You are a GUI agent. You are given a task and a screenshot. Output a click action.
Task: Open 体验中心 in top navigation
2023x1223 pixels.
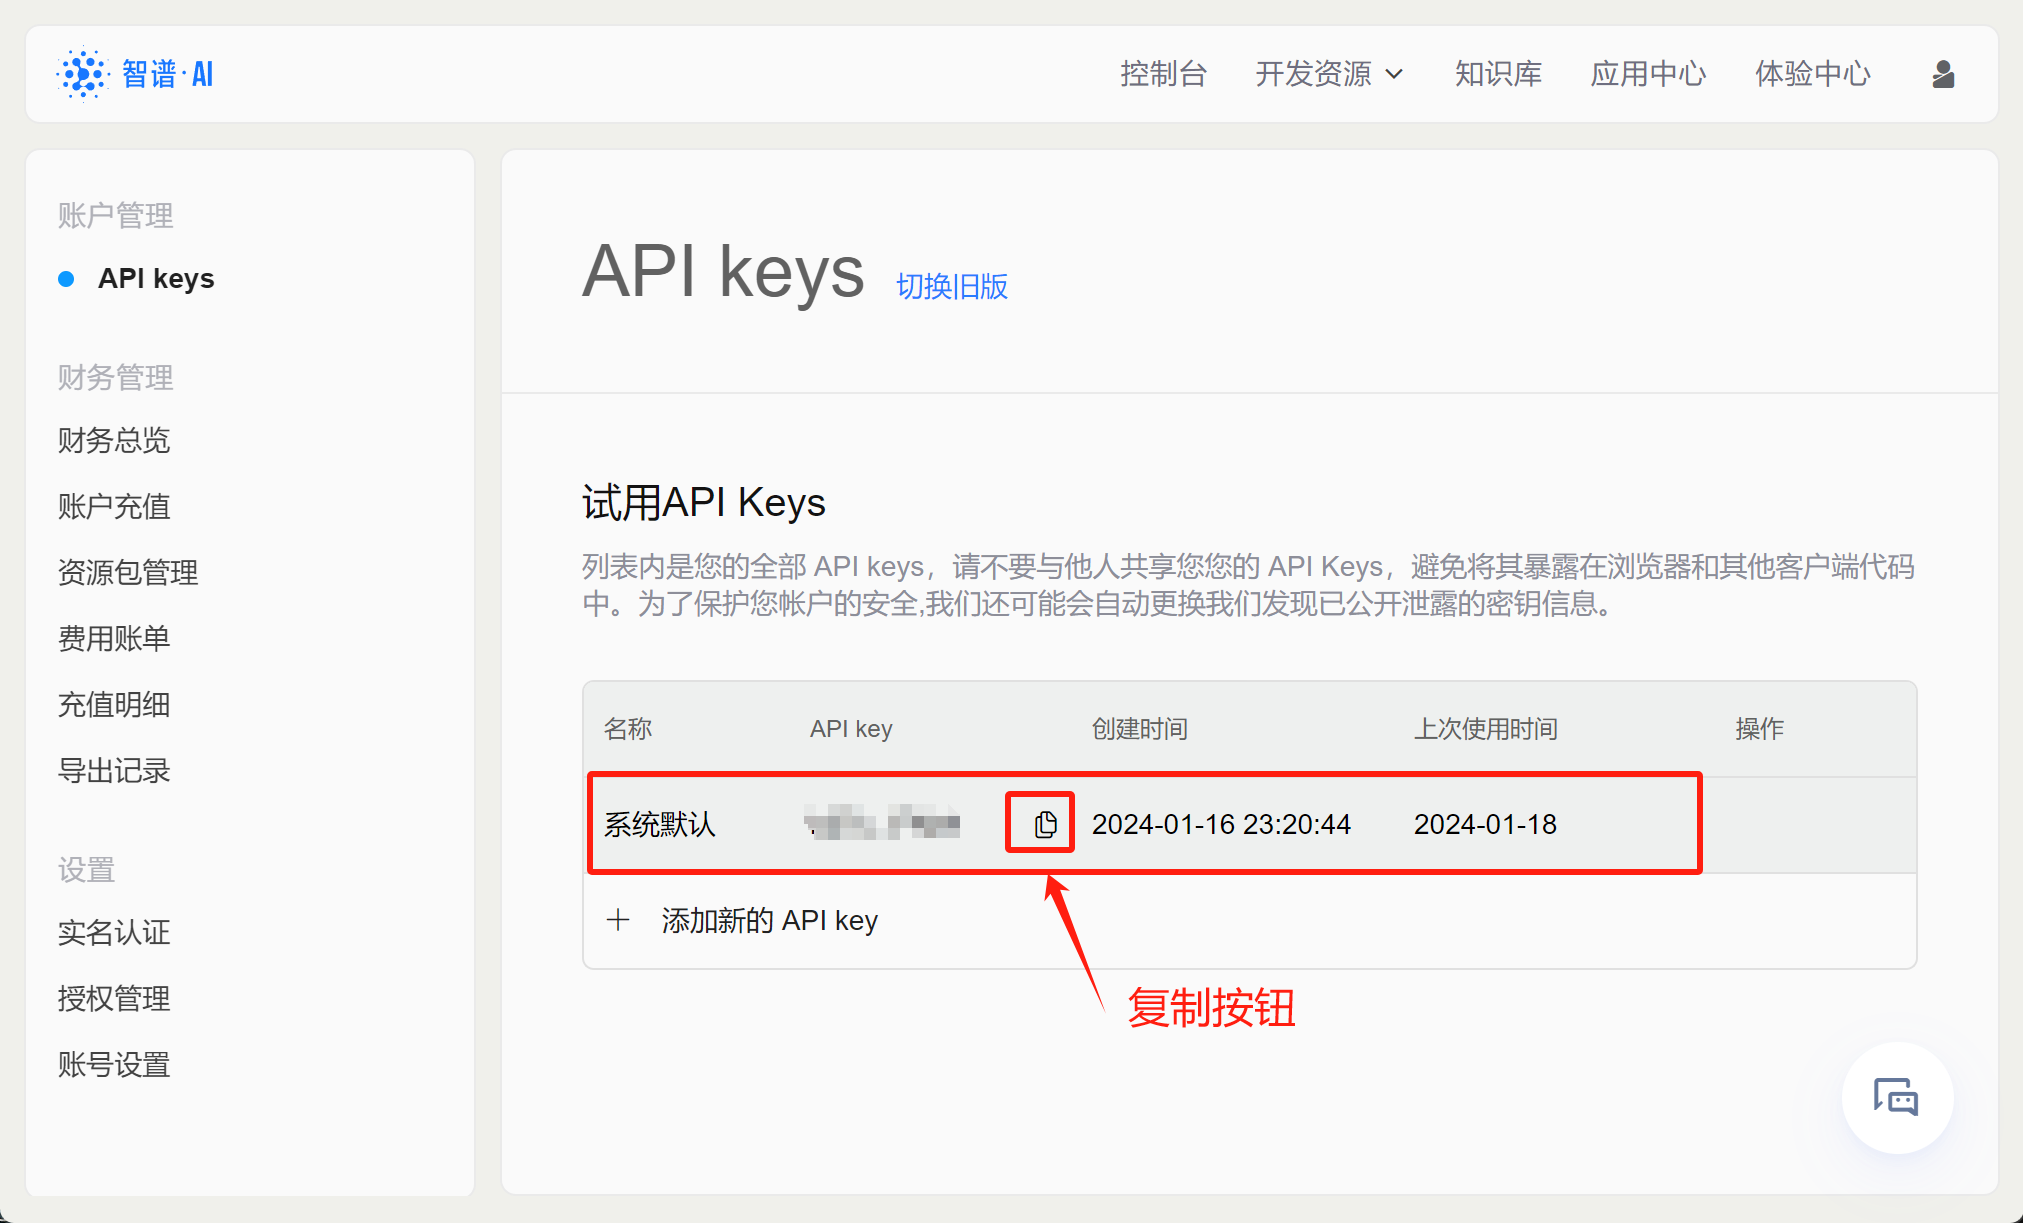click(x=1812, y=74)
